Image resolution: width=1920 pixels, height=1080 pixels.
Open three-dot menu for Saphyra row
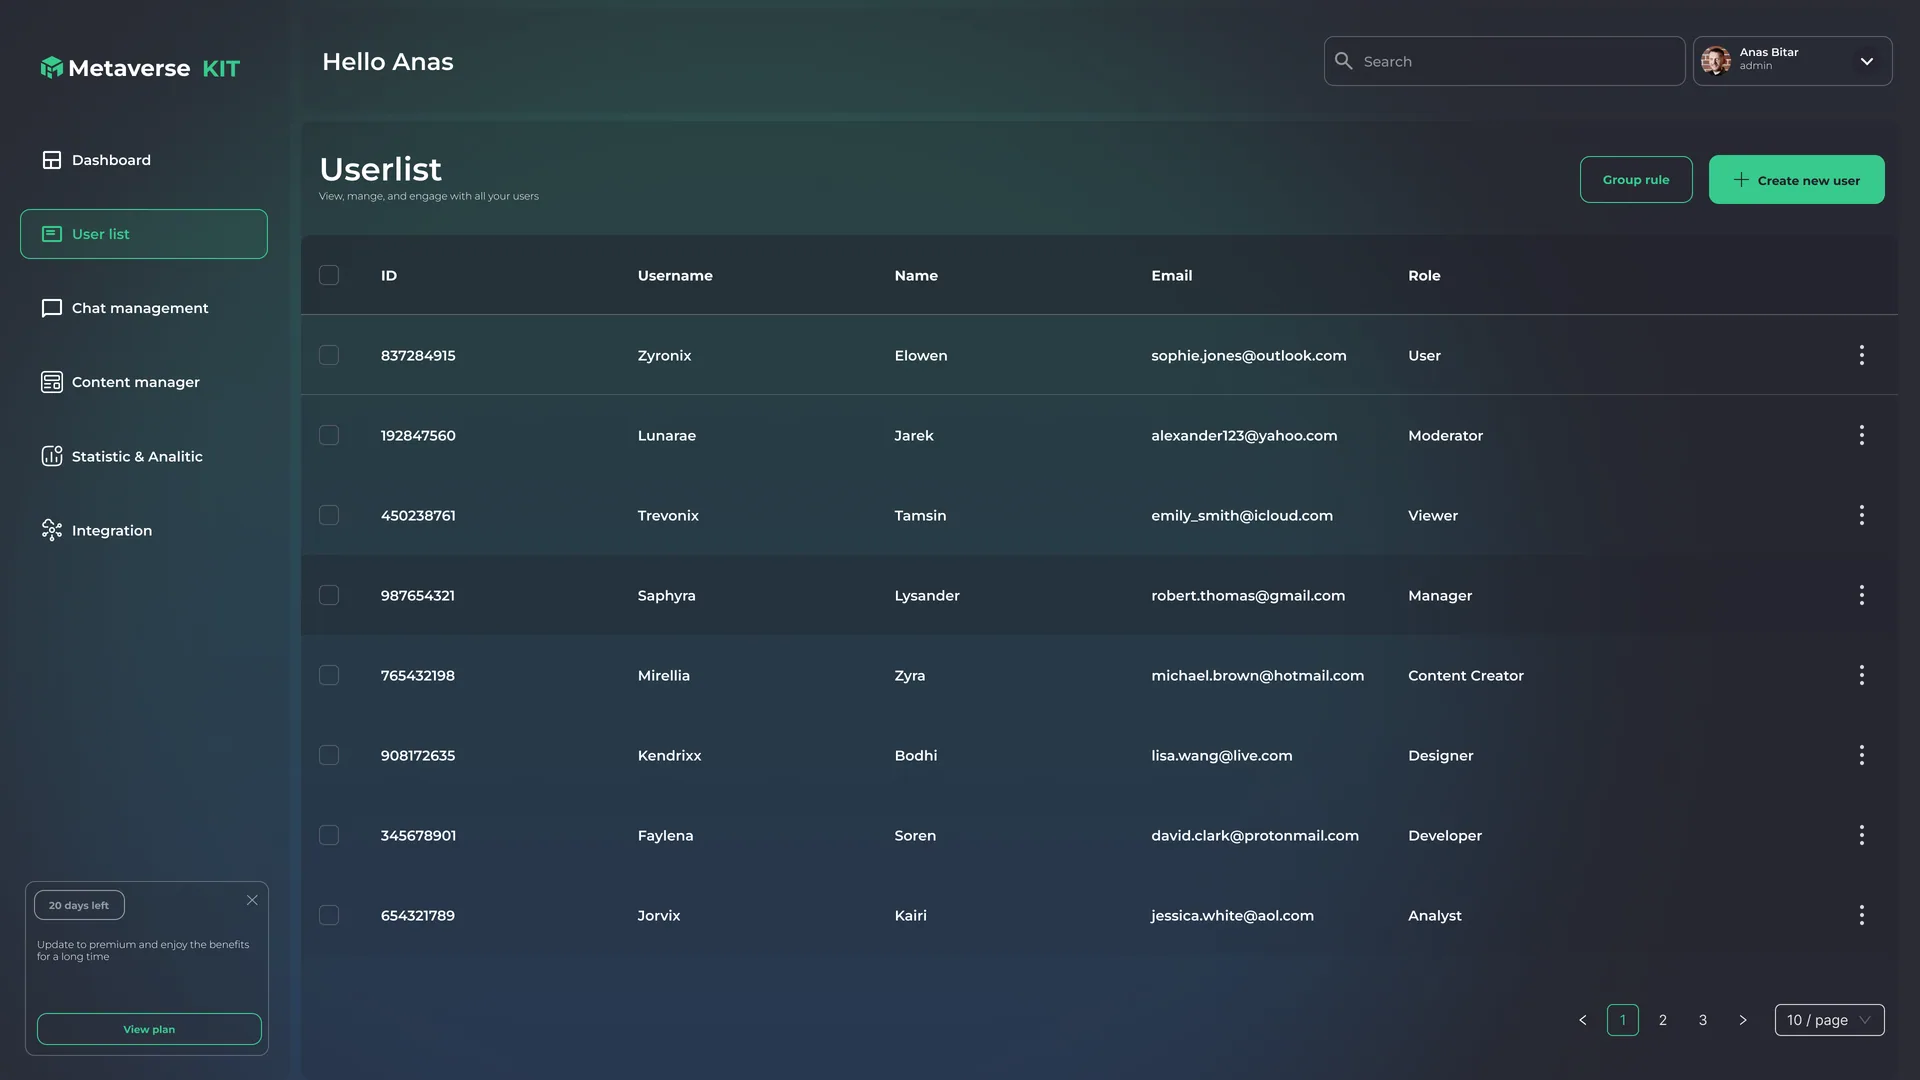pos(1861,595)
